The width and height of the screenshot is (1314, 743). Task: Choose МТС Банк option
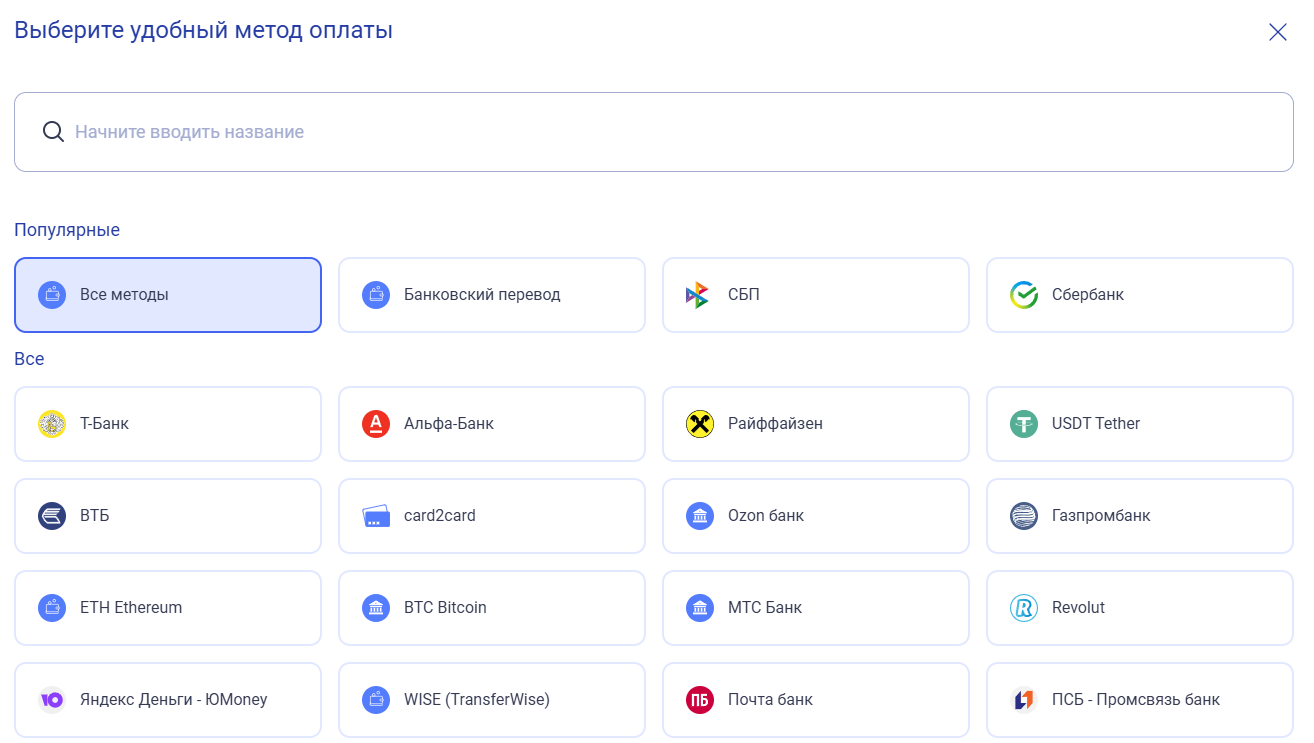tap(816, 608)
